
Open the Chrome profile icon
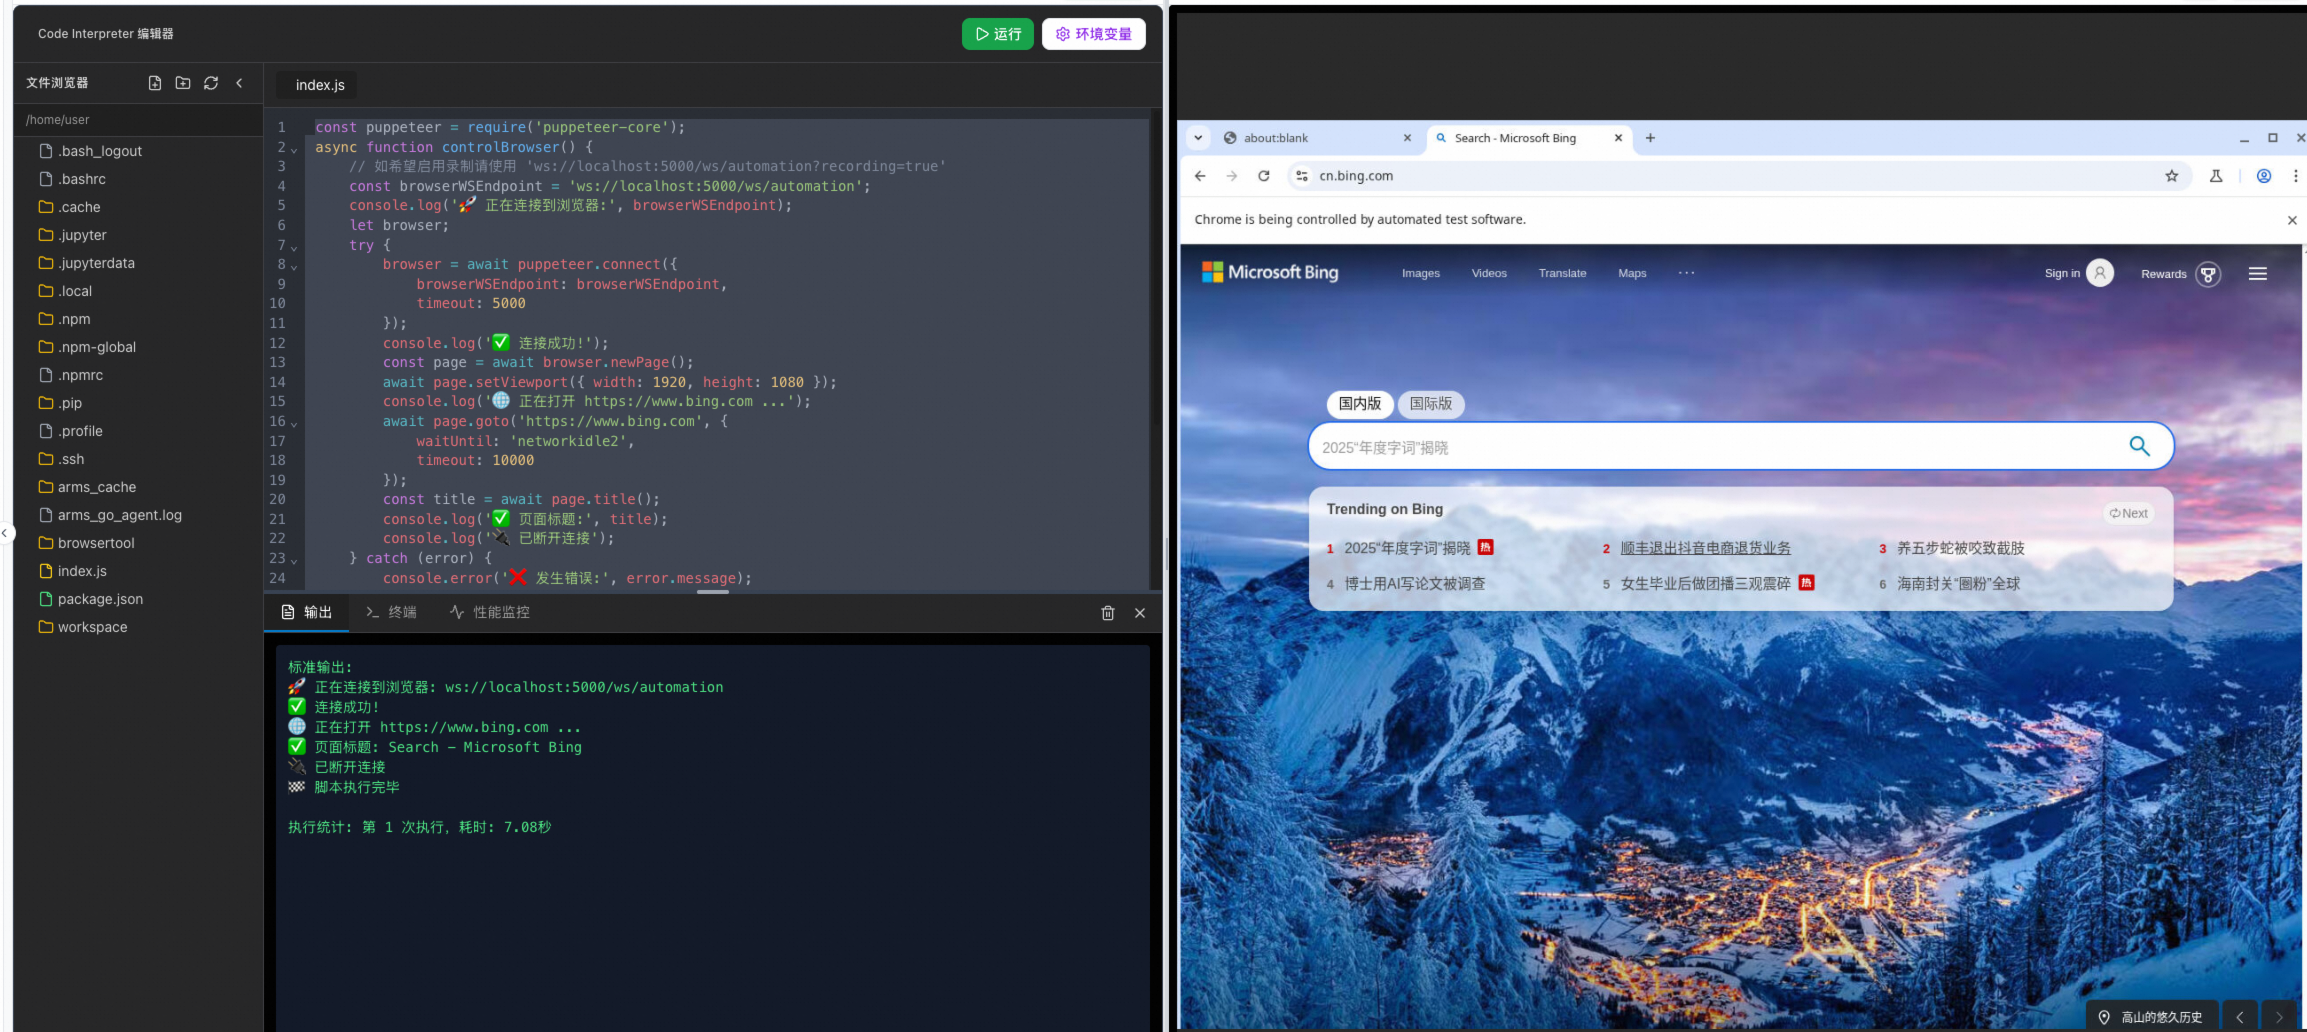(x=2264, y=176)
